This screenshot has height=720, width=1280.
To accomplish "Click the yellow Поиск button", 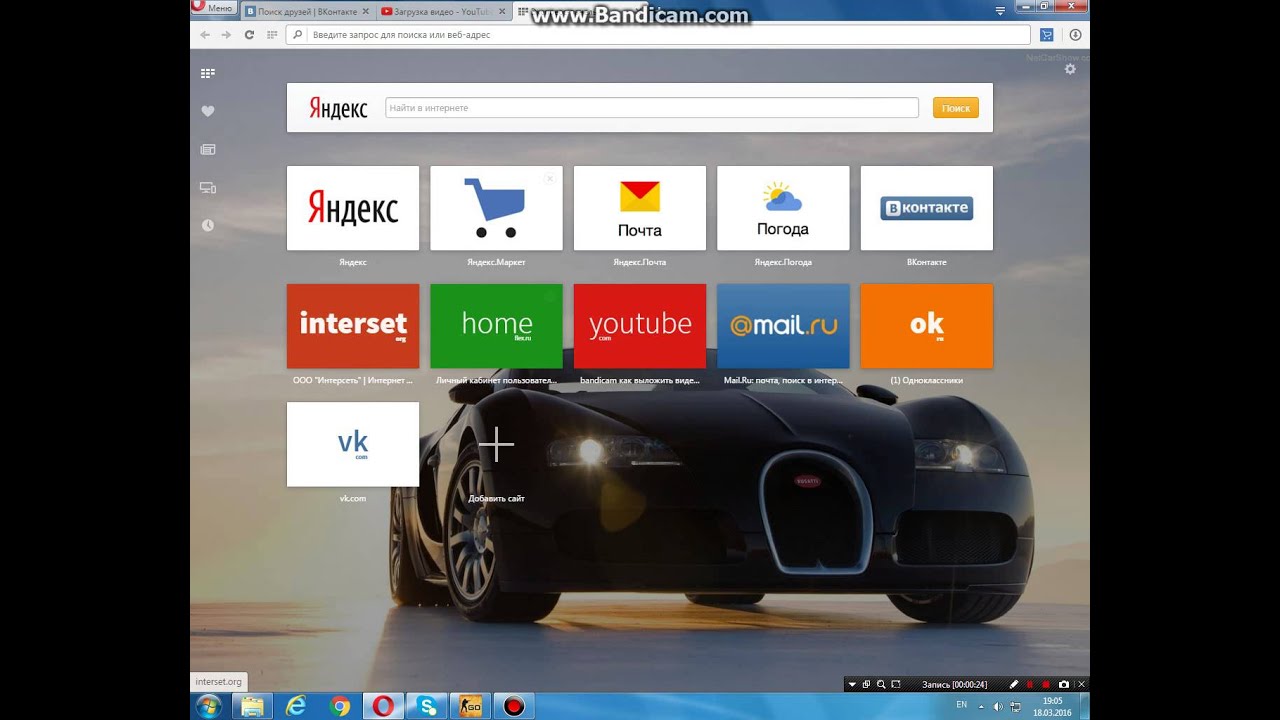I will click(956, 107).
